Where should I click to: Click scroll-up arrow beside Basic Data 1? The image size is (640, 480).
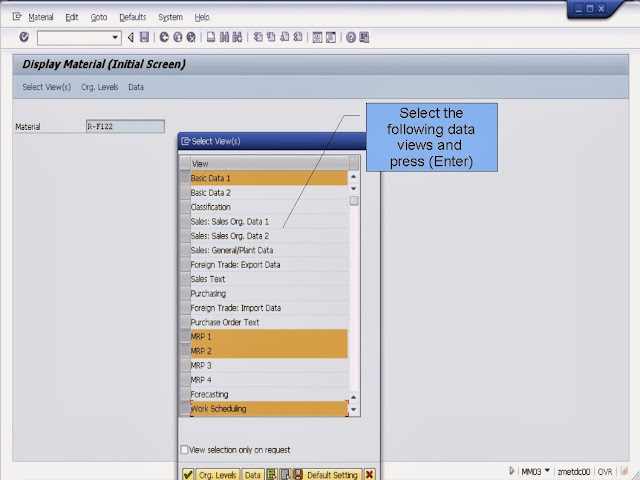(353, 176)
